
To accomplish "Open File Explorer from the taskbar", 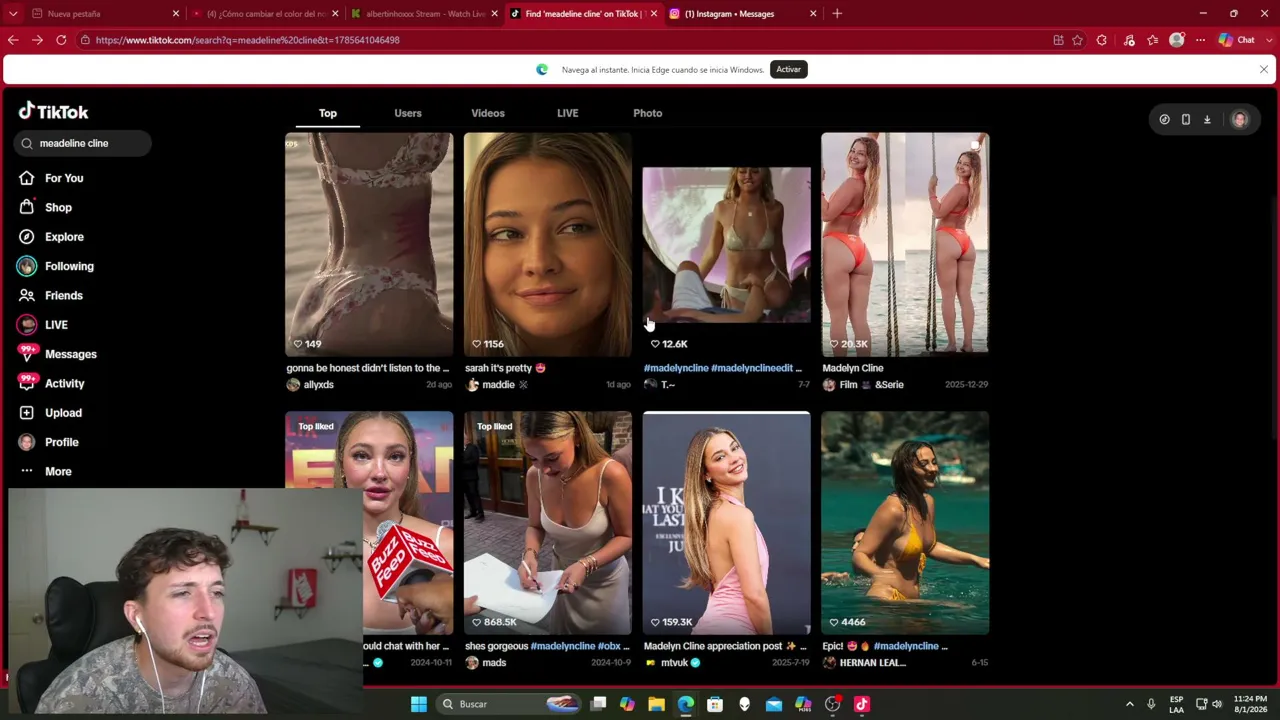I will click(657, 704).
